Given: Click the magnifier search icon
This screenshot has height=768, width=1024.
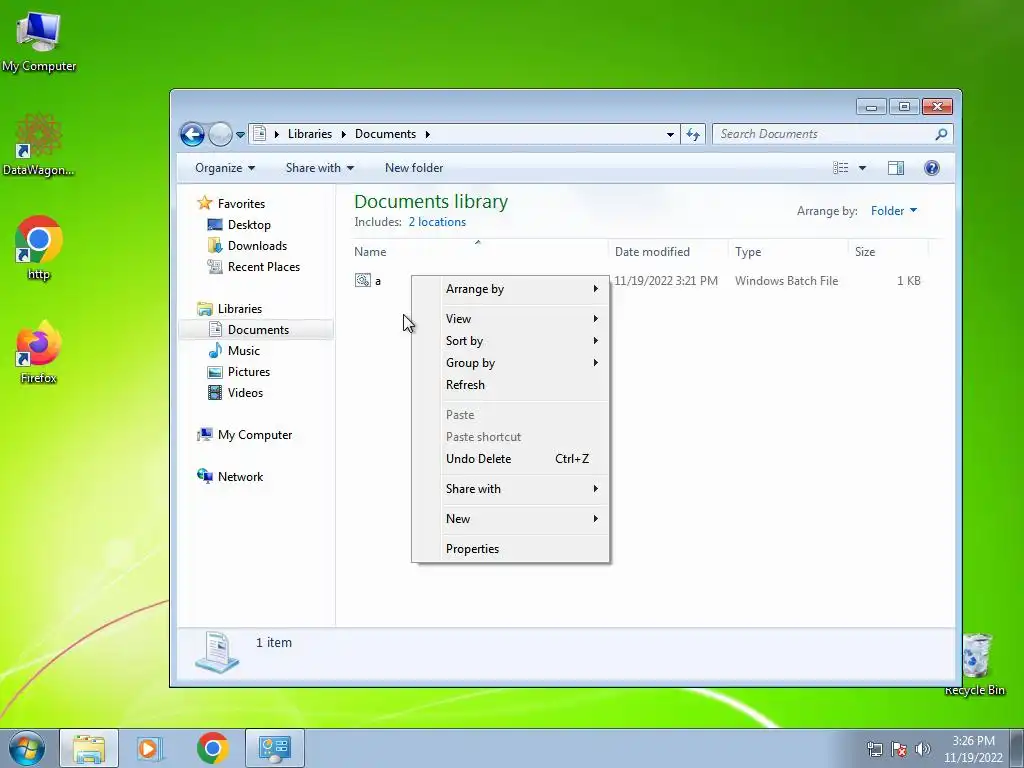Looking at the screenshot, I should [x=941, y=134].
